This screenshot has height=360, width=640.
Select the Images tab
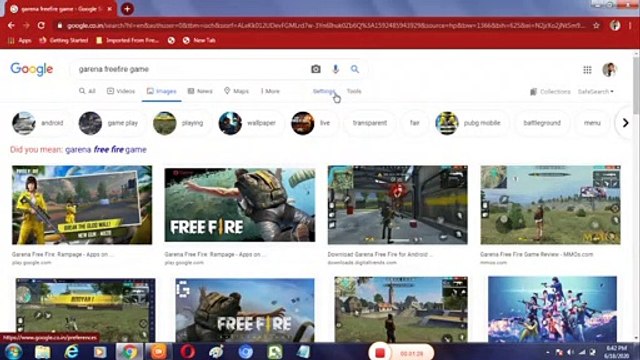click(162, 91)
